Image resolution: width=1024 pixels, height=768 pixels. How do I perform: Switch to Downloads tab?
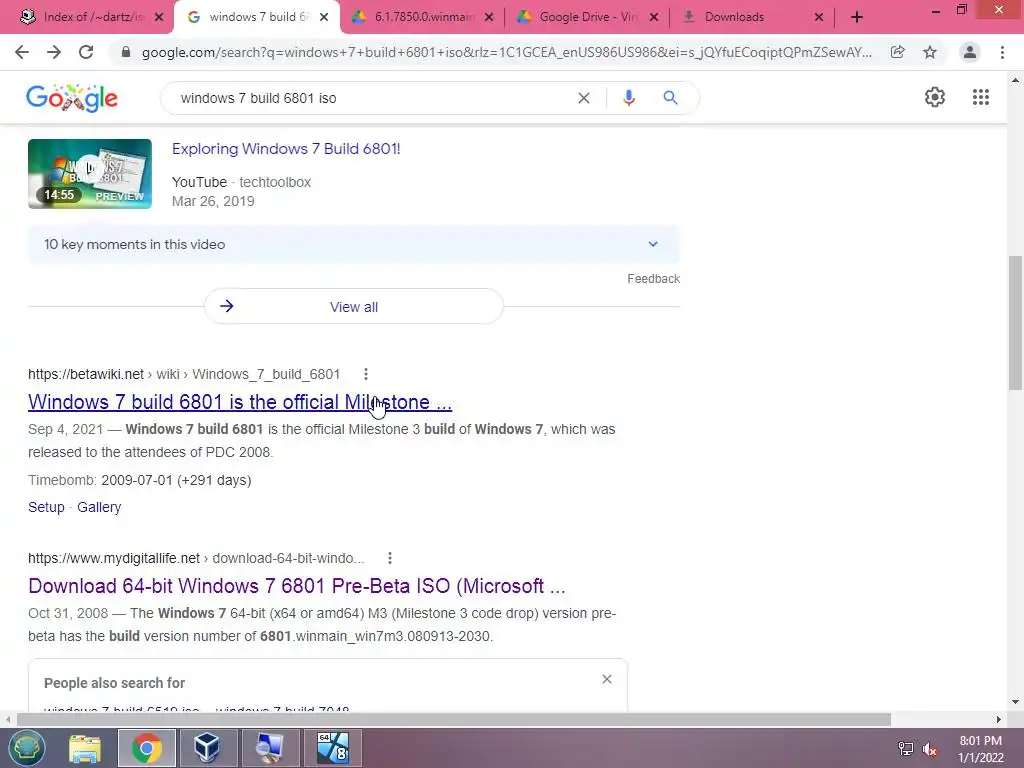click(x=752, y=17)
